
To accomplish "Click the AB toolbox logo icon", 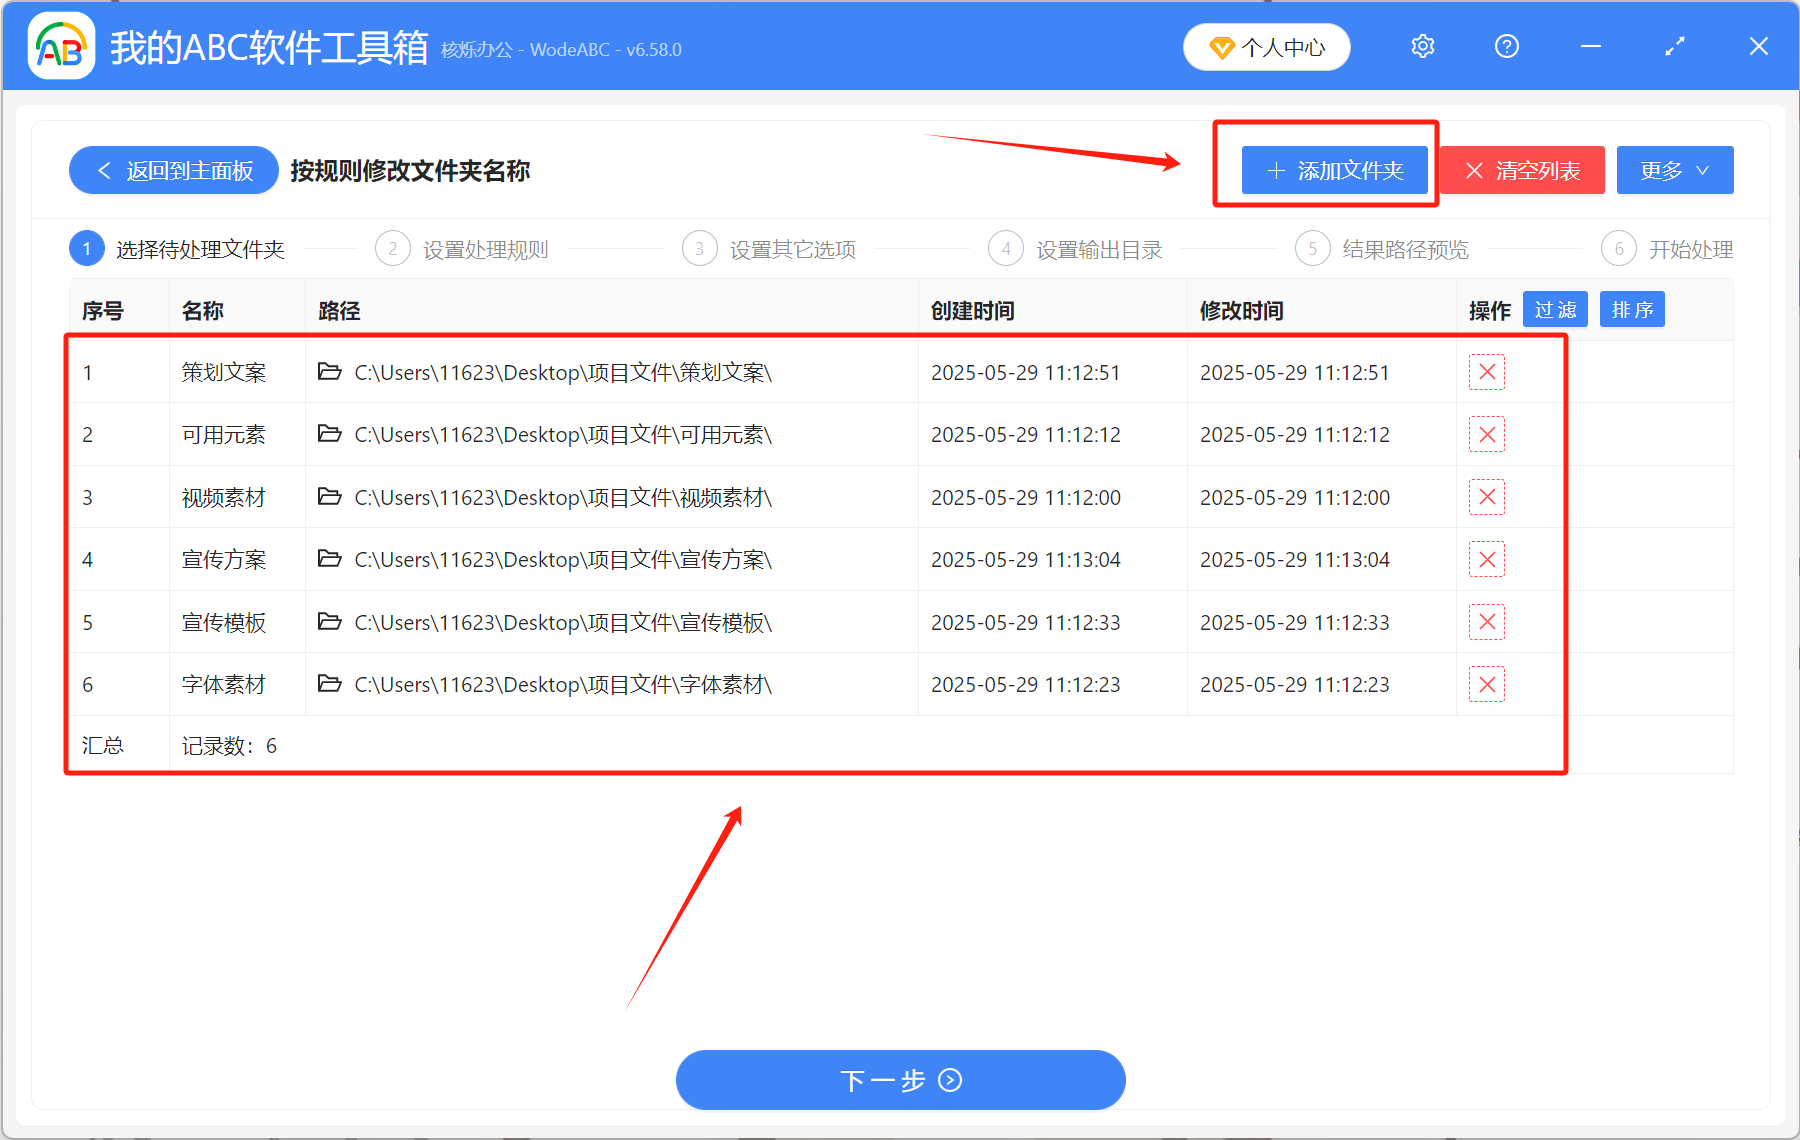I will tap(60, 46).
